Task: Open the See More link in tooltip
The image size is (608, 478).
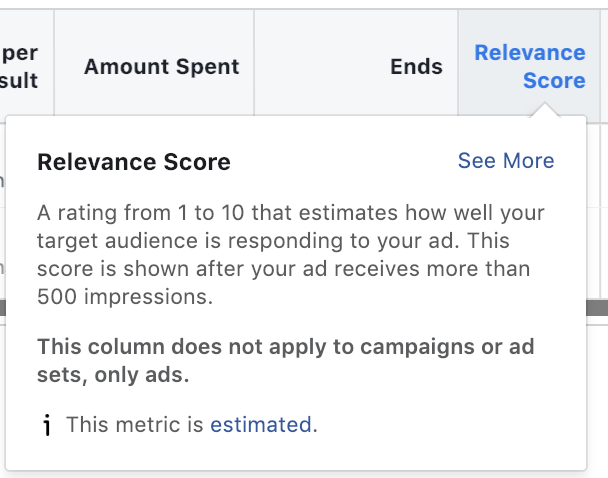Action: (506, 160)
